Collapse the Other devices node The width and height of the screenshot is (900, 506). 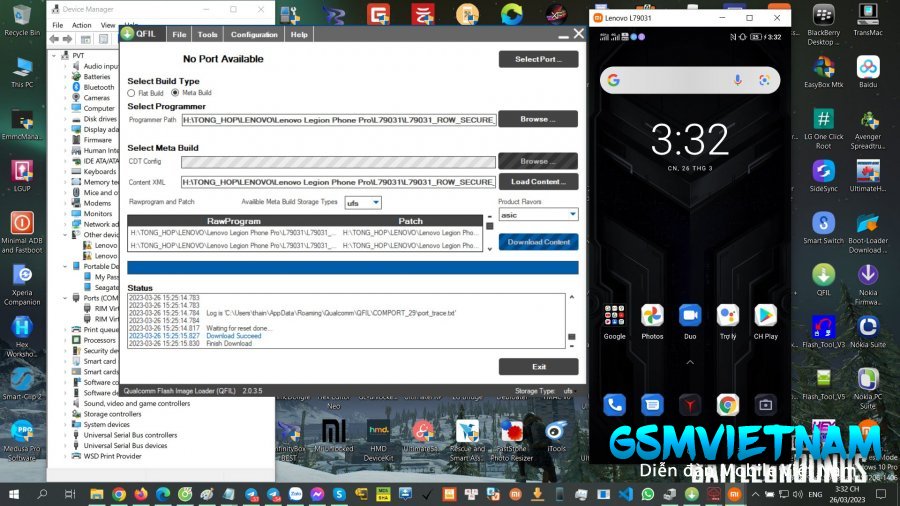[x=65, y=235]
